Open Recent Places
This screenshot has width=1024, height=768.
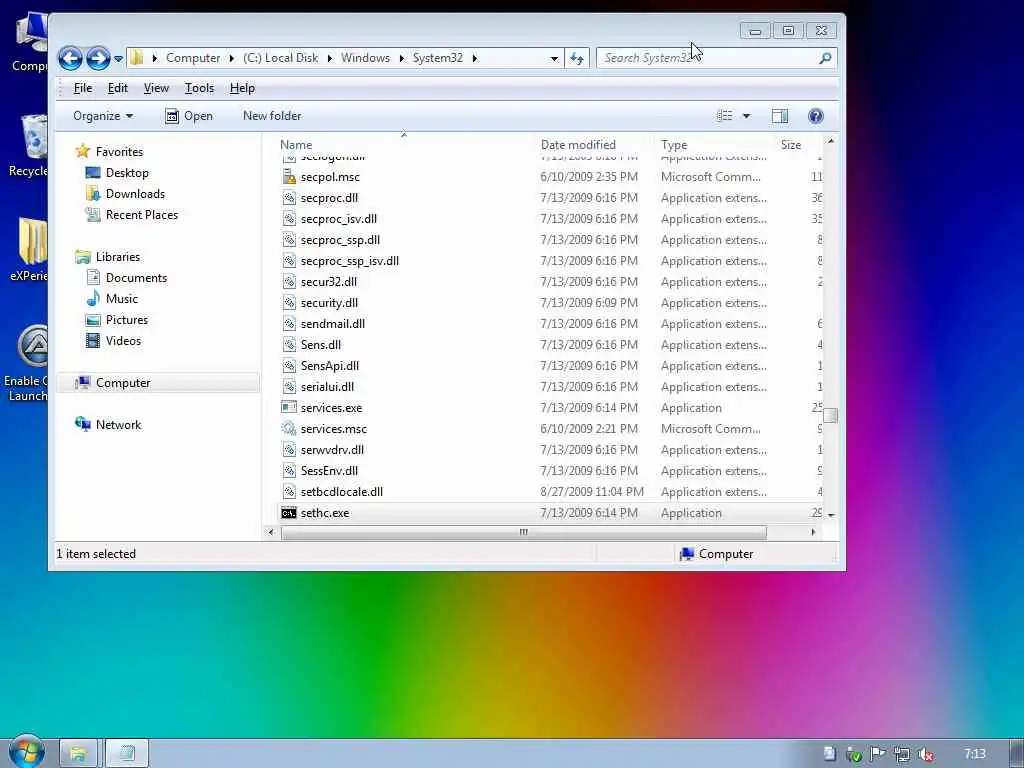[x=142, y=215]
